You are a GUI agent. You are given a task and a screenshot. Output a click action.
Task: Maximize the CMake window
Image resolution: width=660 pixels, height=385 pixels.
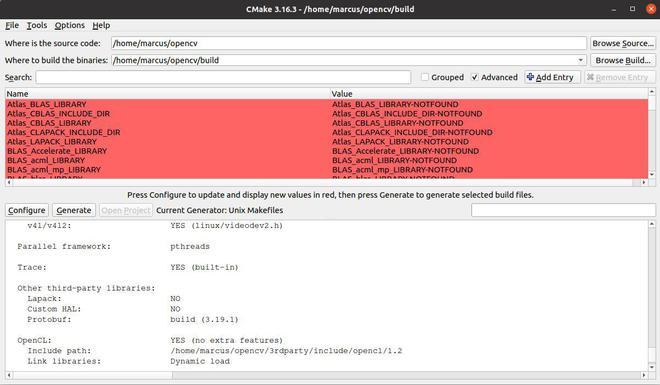point(632,9)
